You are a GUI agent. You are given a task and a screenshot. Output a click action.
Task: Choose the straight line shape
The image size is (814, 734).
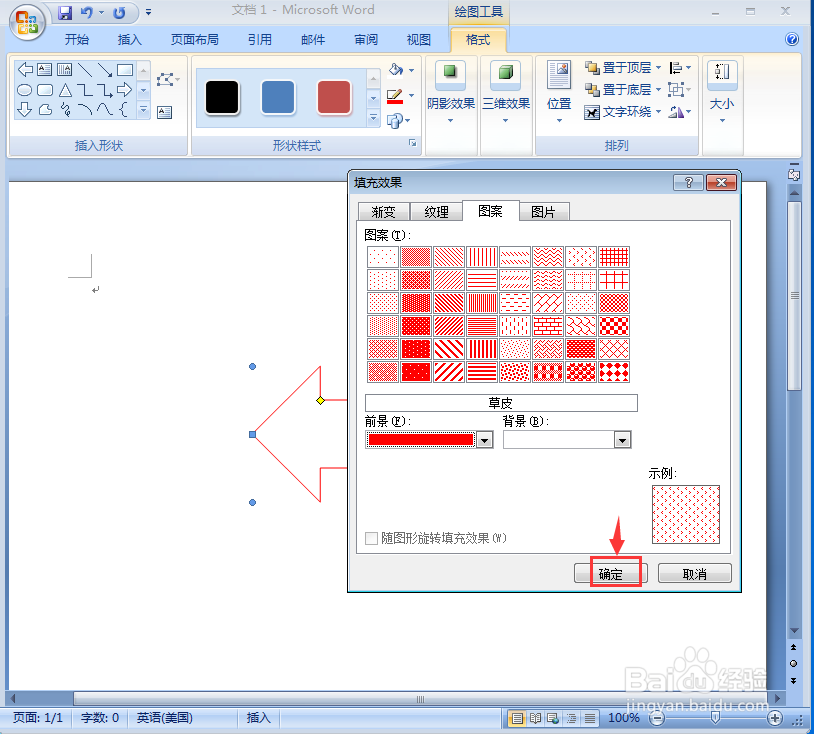pos(85,70)
